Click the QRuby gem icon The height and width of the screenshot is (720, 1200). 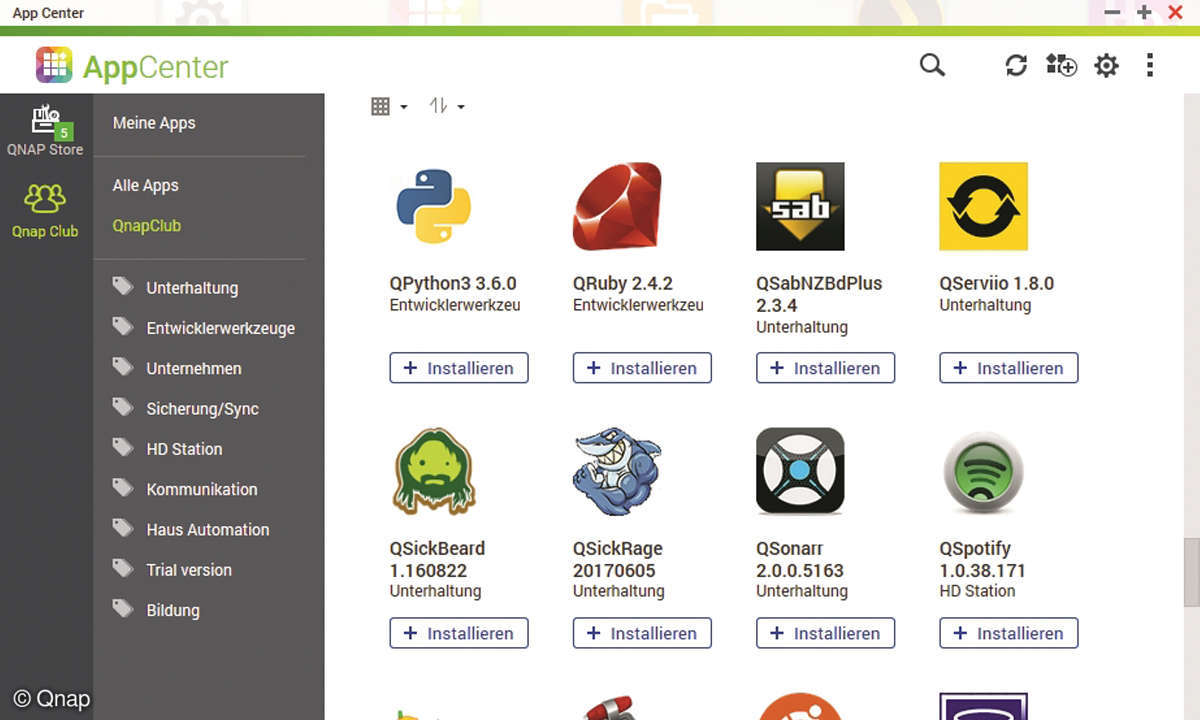[x=617, y=206]
